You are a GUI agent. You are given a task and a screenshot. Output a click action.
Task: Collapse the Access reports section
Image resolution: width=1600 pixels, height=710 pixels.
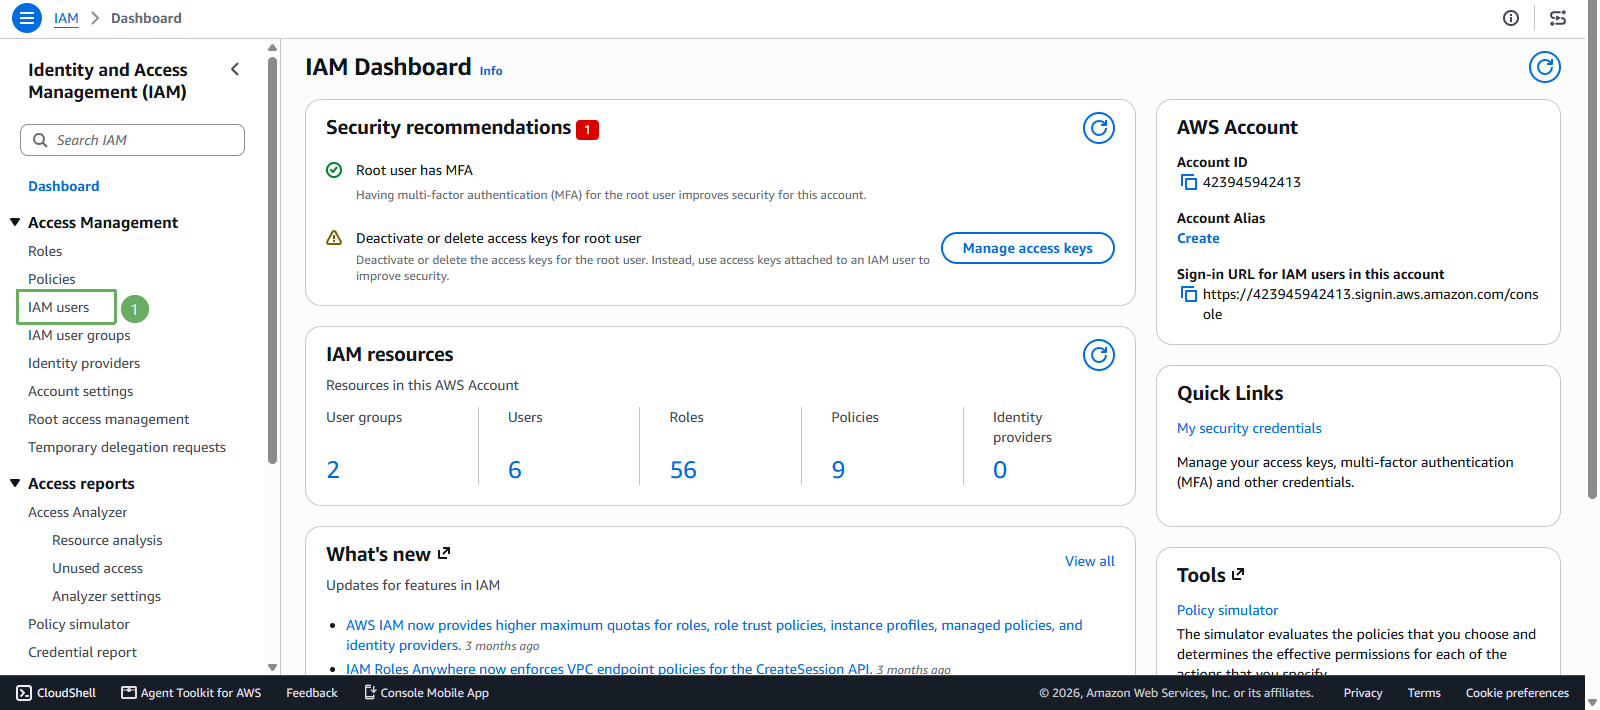[x=15, y=483]
